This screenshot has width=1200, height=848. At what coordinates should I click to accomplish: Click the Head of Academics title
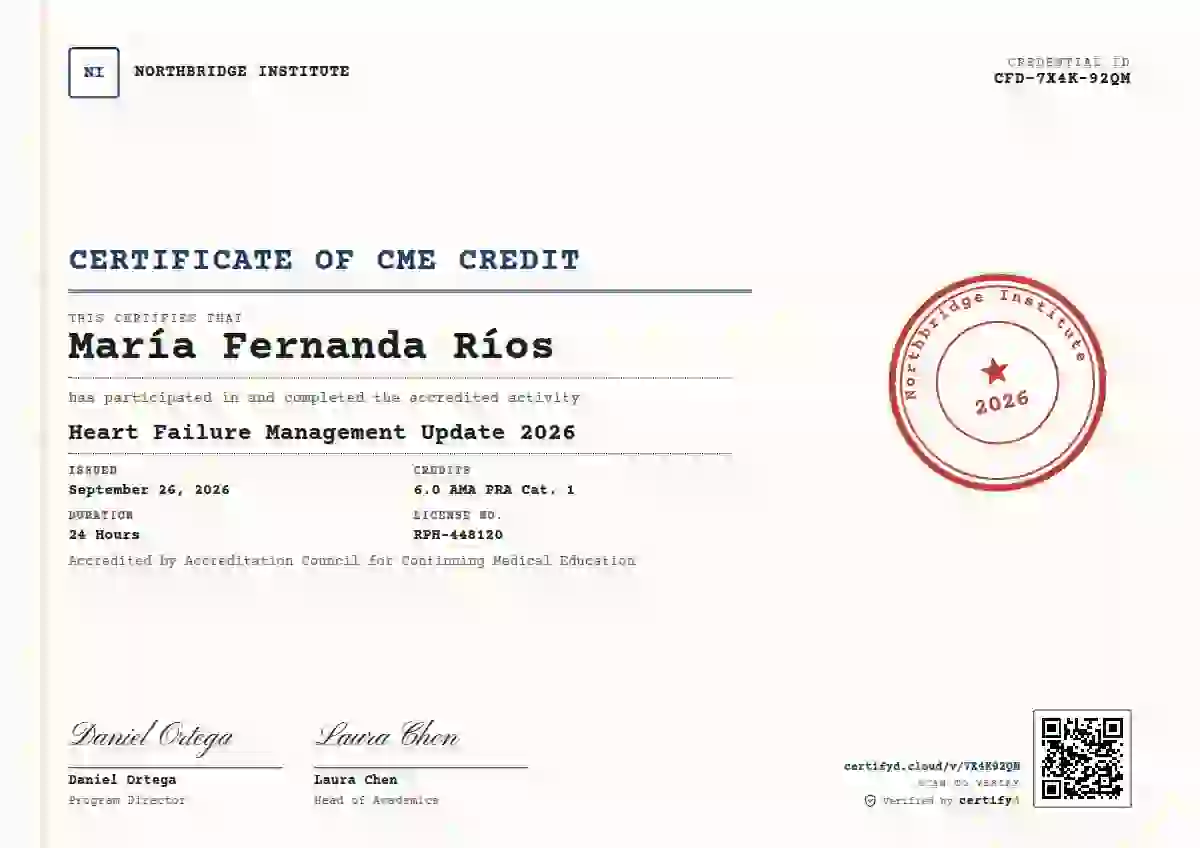click(376, 800)
